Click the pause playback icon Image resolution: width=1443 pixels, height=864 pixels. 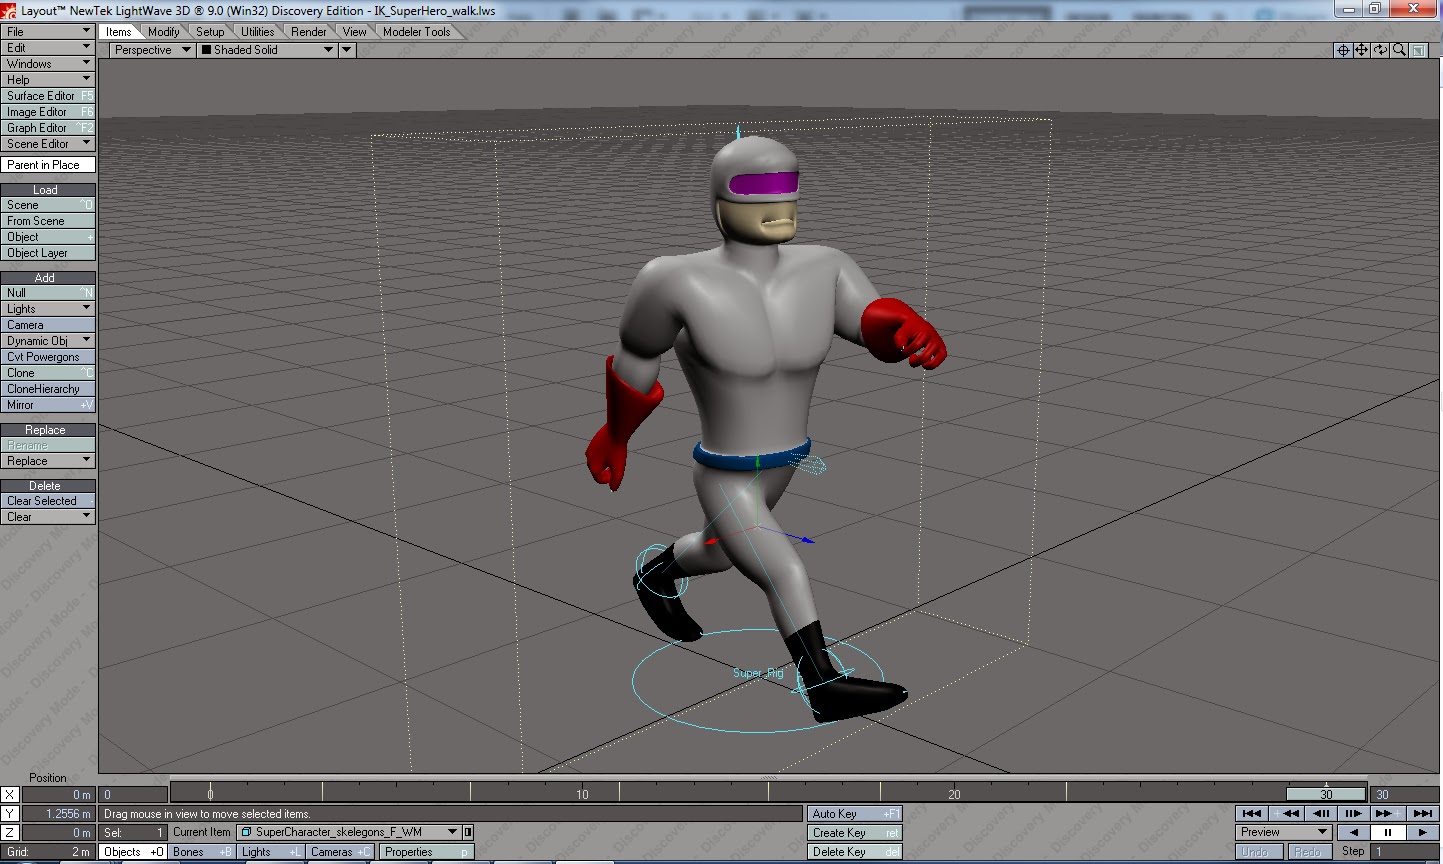point(1388,831)
